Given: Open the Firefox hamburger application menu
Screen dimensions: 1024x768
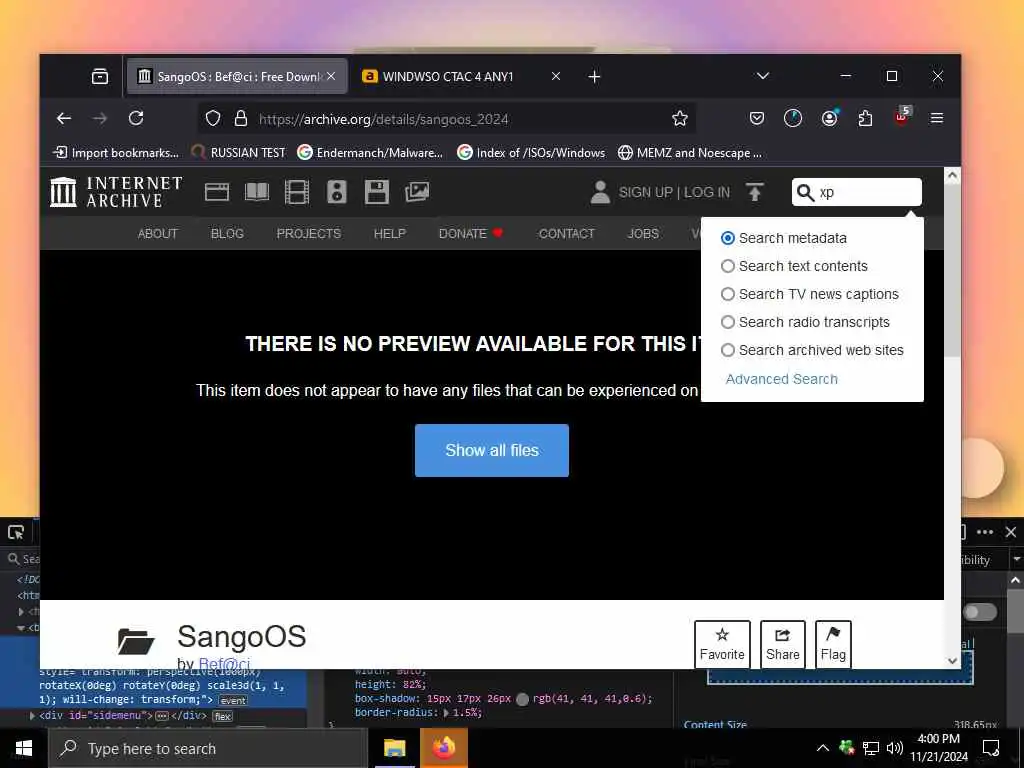Looking at the screenshot, I should coord(937,118).
